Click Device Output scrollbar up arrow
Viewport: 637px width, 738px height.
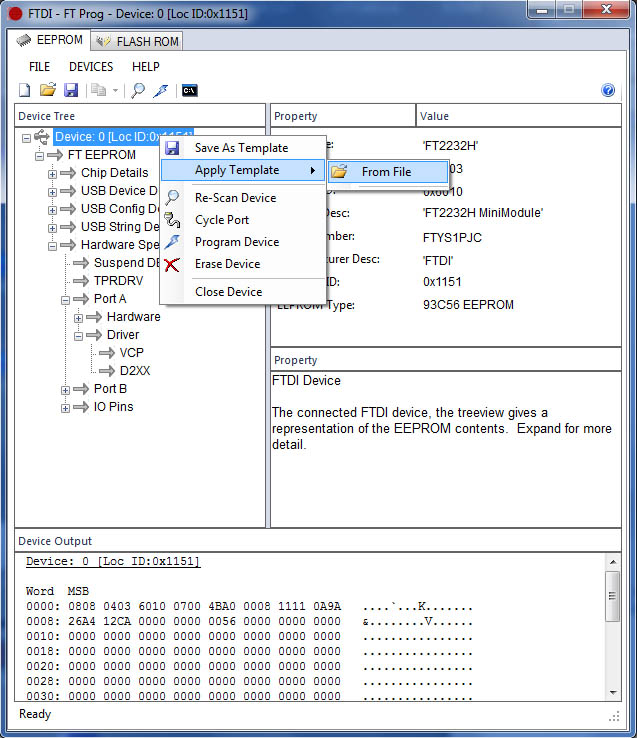tap(613, 562)
